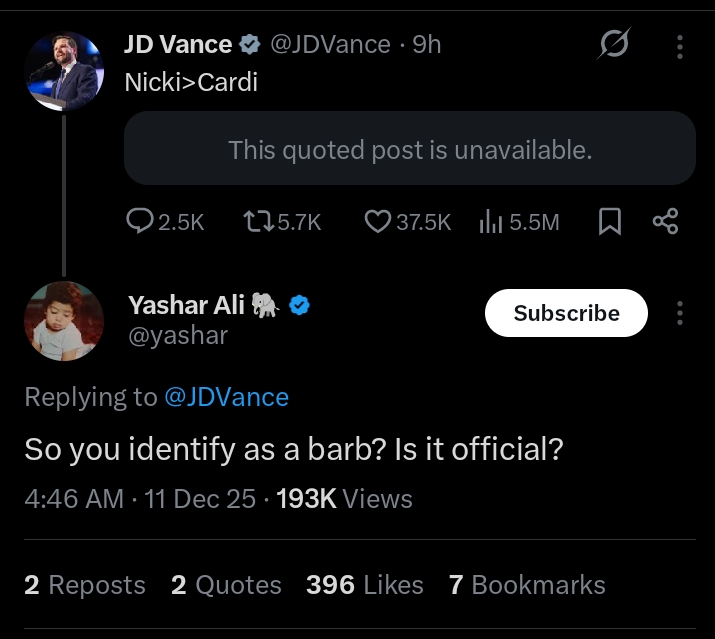Click the Grok slash icon on JD Vance's post
This screenshot has width=715, height=639.
pyautogui.click(x=613, y=46)
